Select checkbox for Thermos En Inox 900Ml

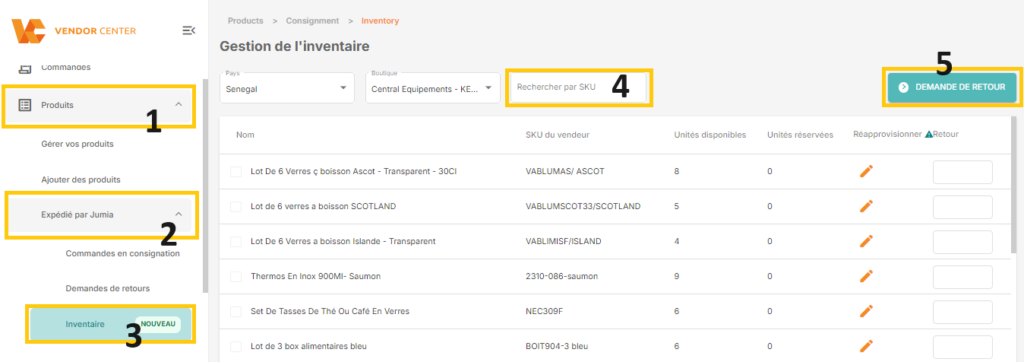(x=236, y=276)
